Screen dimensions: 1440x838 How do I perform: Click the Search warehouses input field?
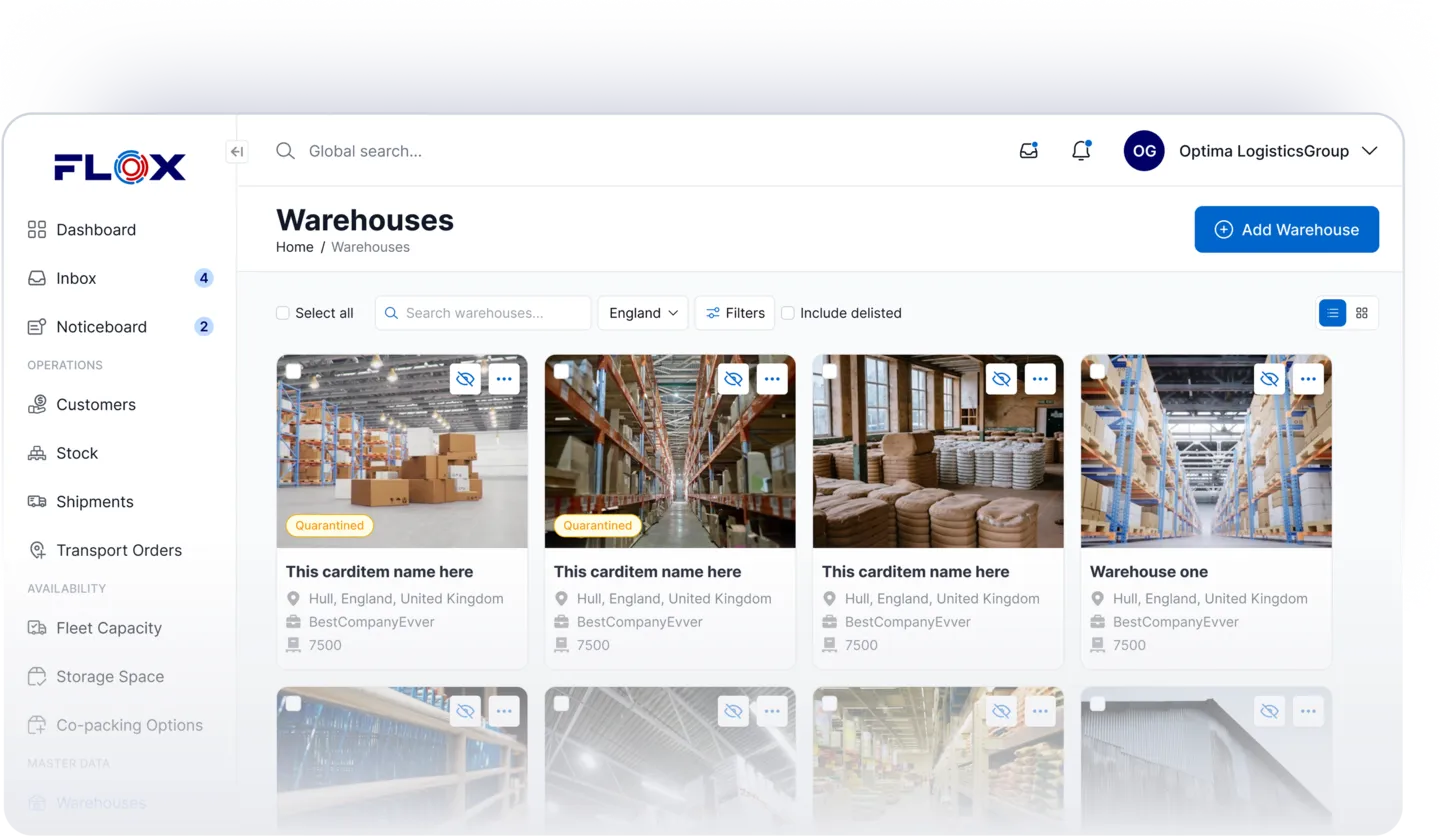point(483,313)
